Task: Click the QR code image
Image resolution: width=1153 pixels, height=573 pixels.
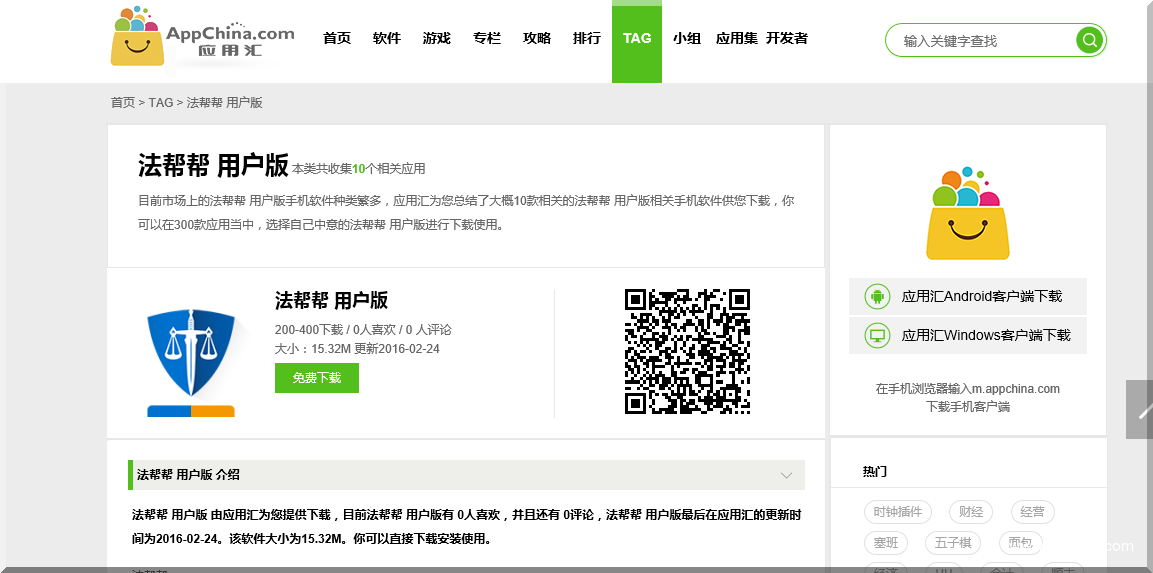Action: (687, 351)
